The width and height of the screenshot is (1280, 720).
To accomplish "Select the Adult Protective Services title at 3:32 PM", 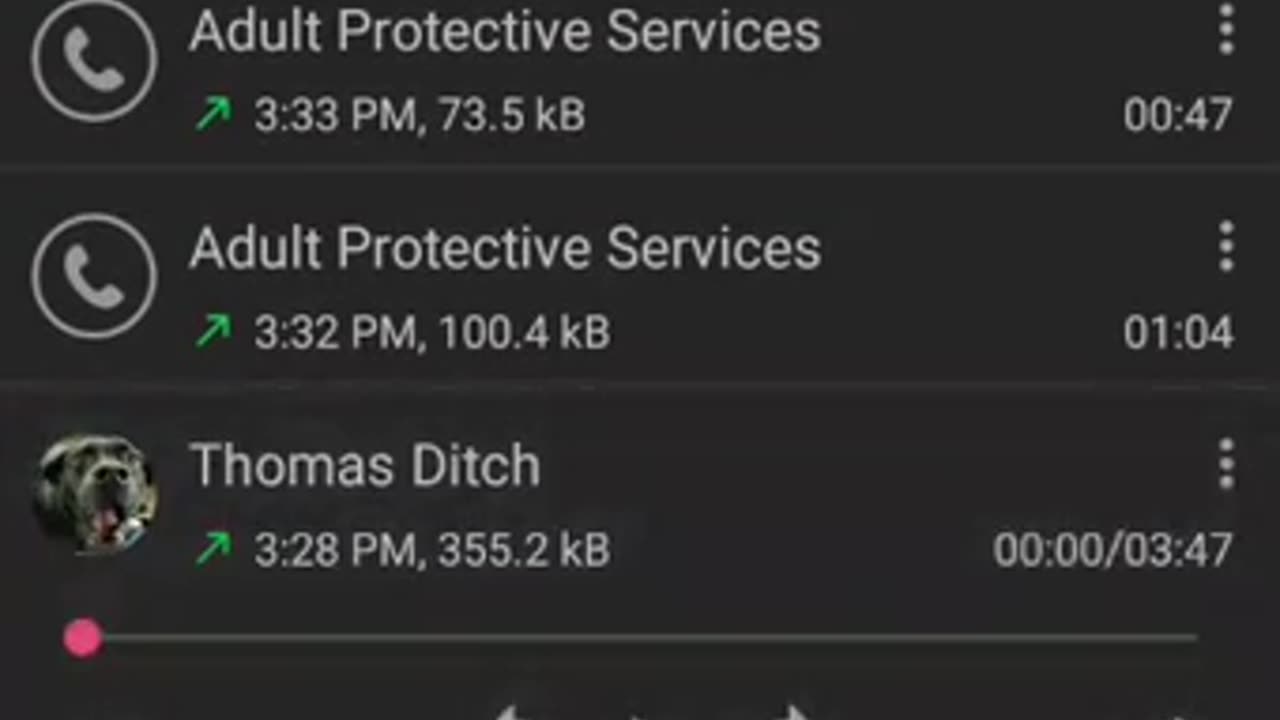I will click(x=505, y=248).
